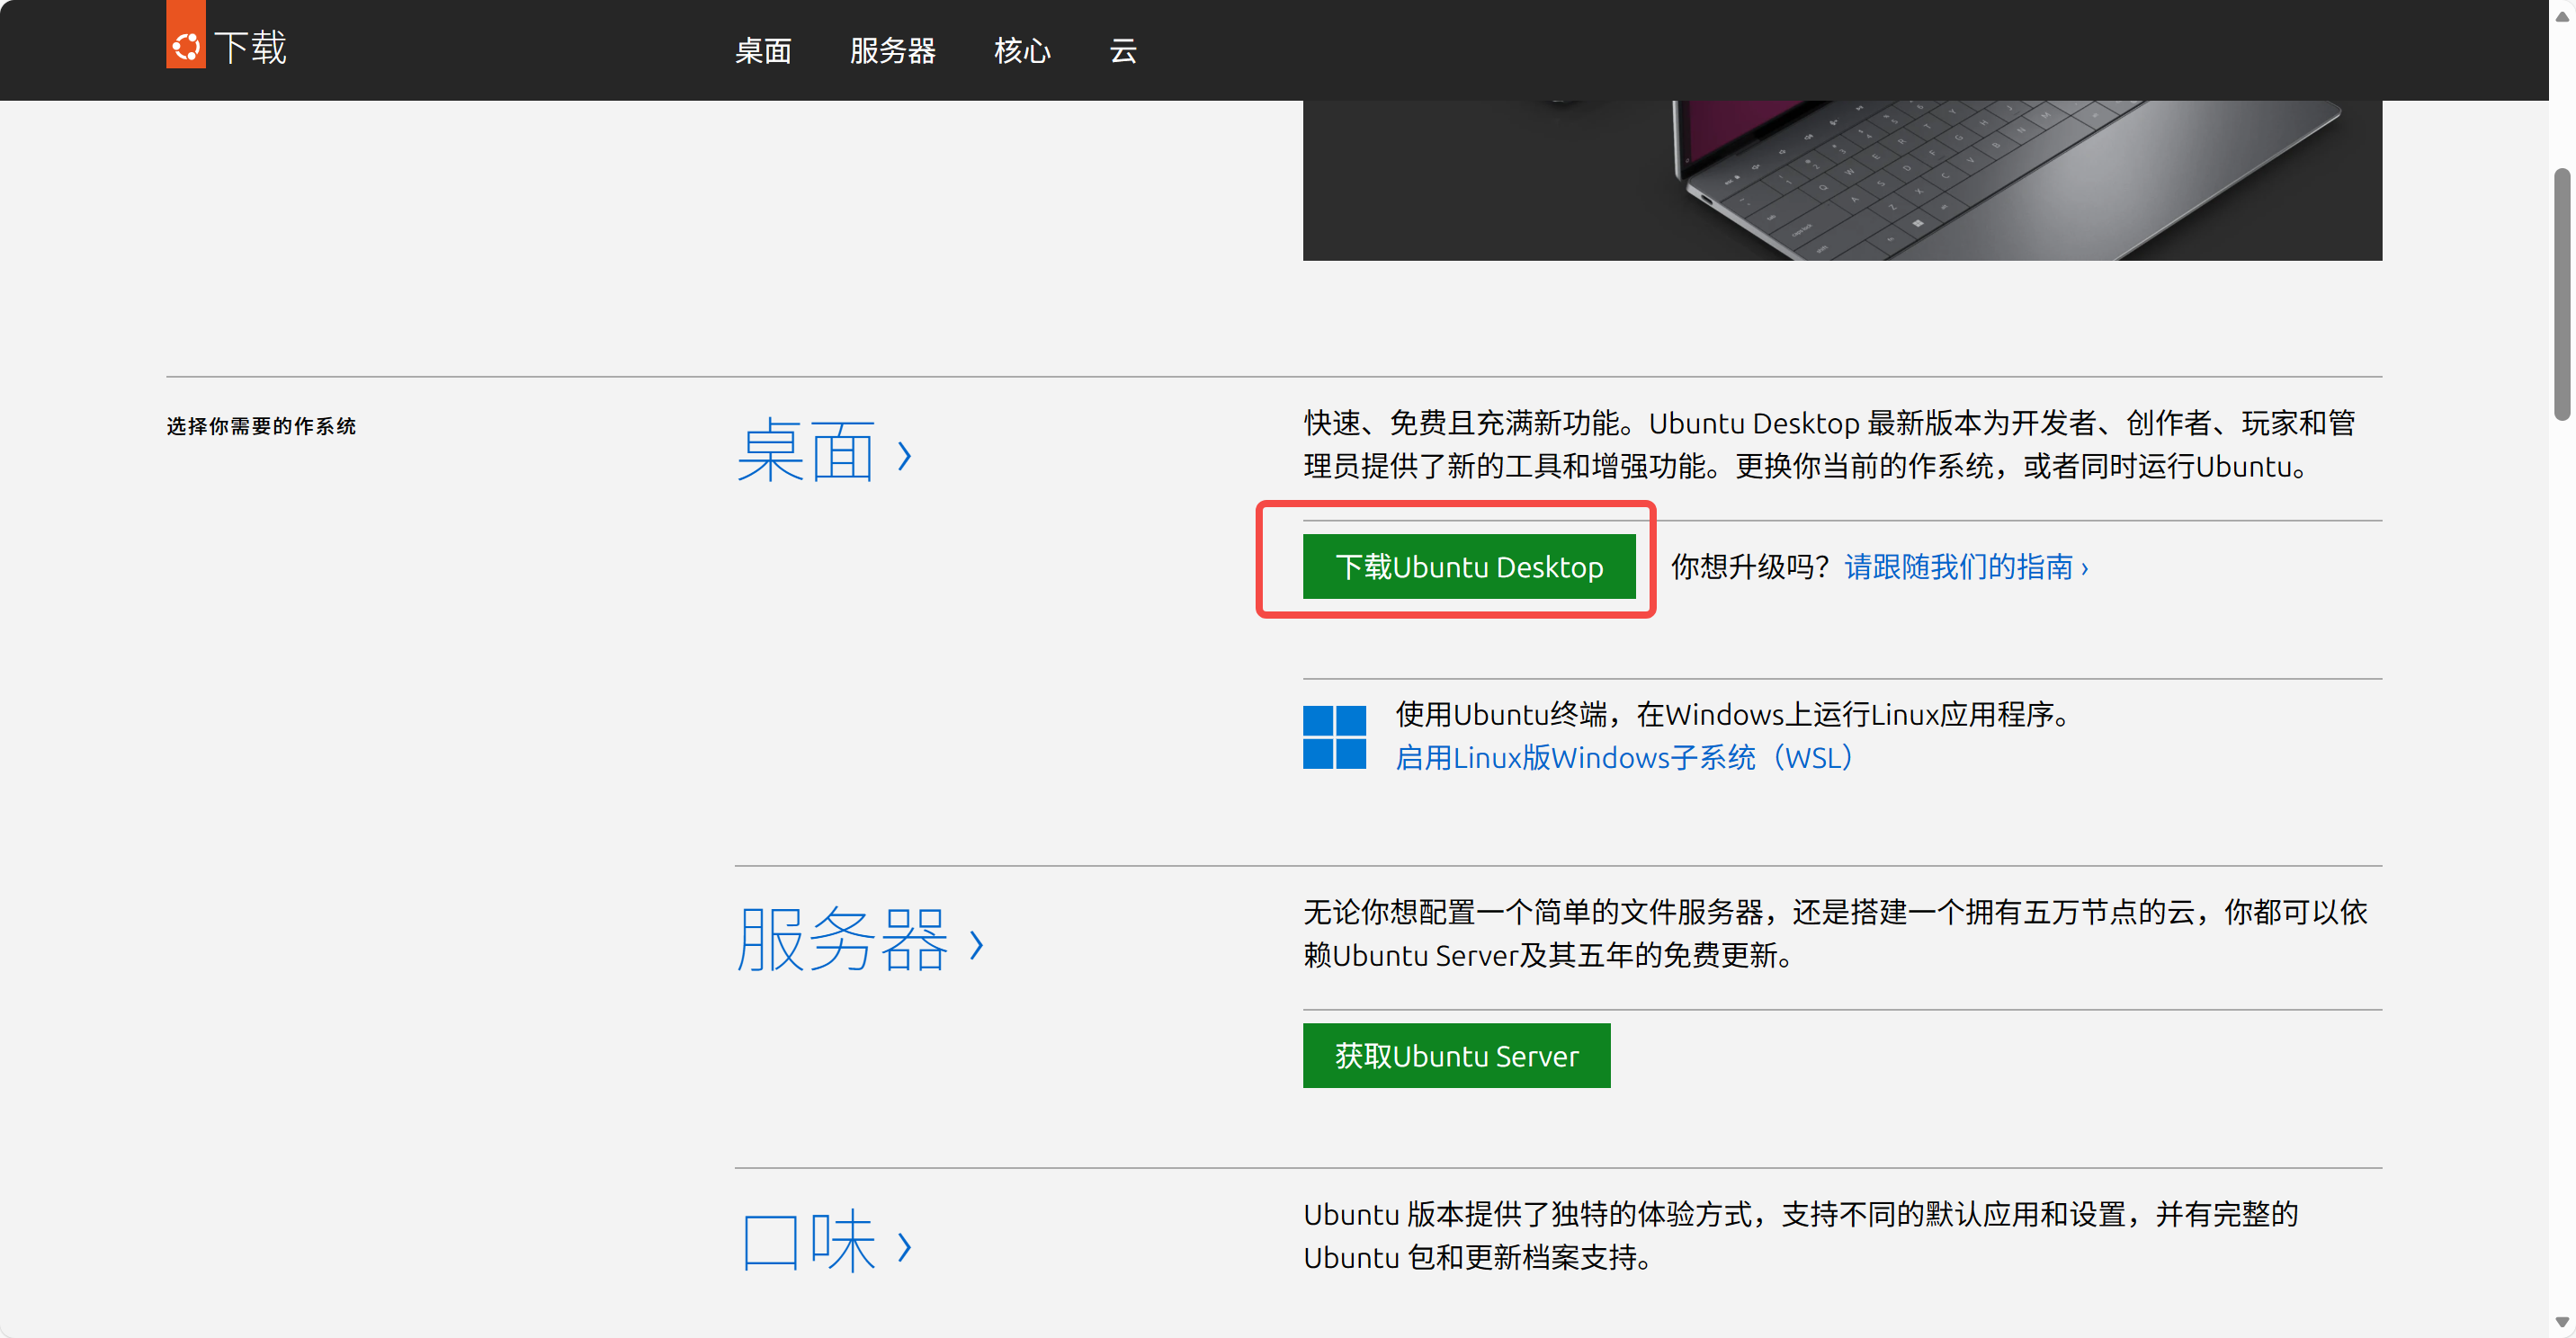Image resolution: width=2576 pixels, height=1338 pixels.
Task: Click the chevron after 服务器 heading
Action: pos(976,945)
